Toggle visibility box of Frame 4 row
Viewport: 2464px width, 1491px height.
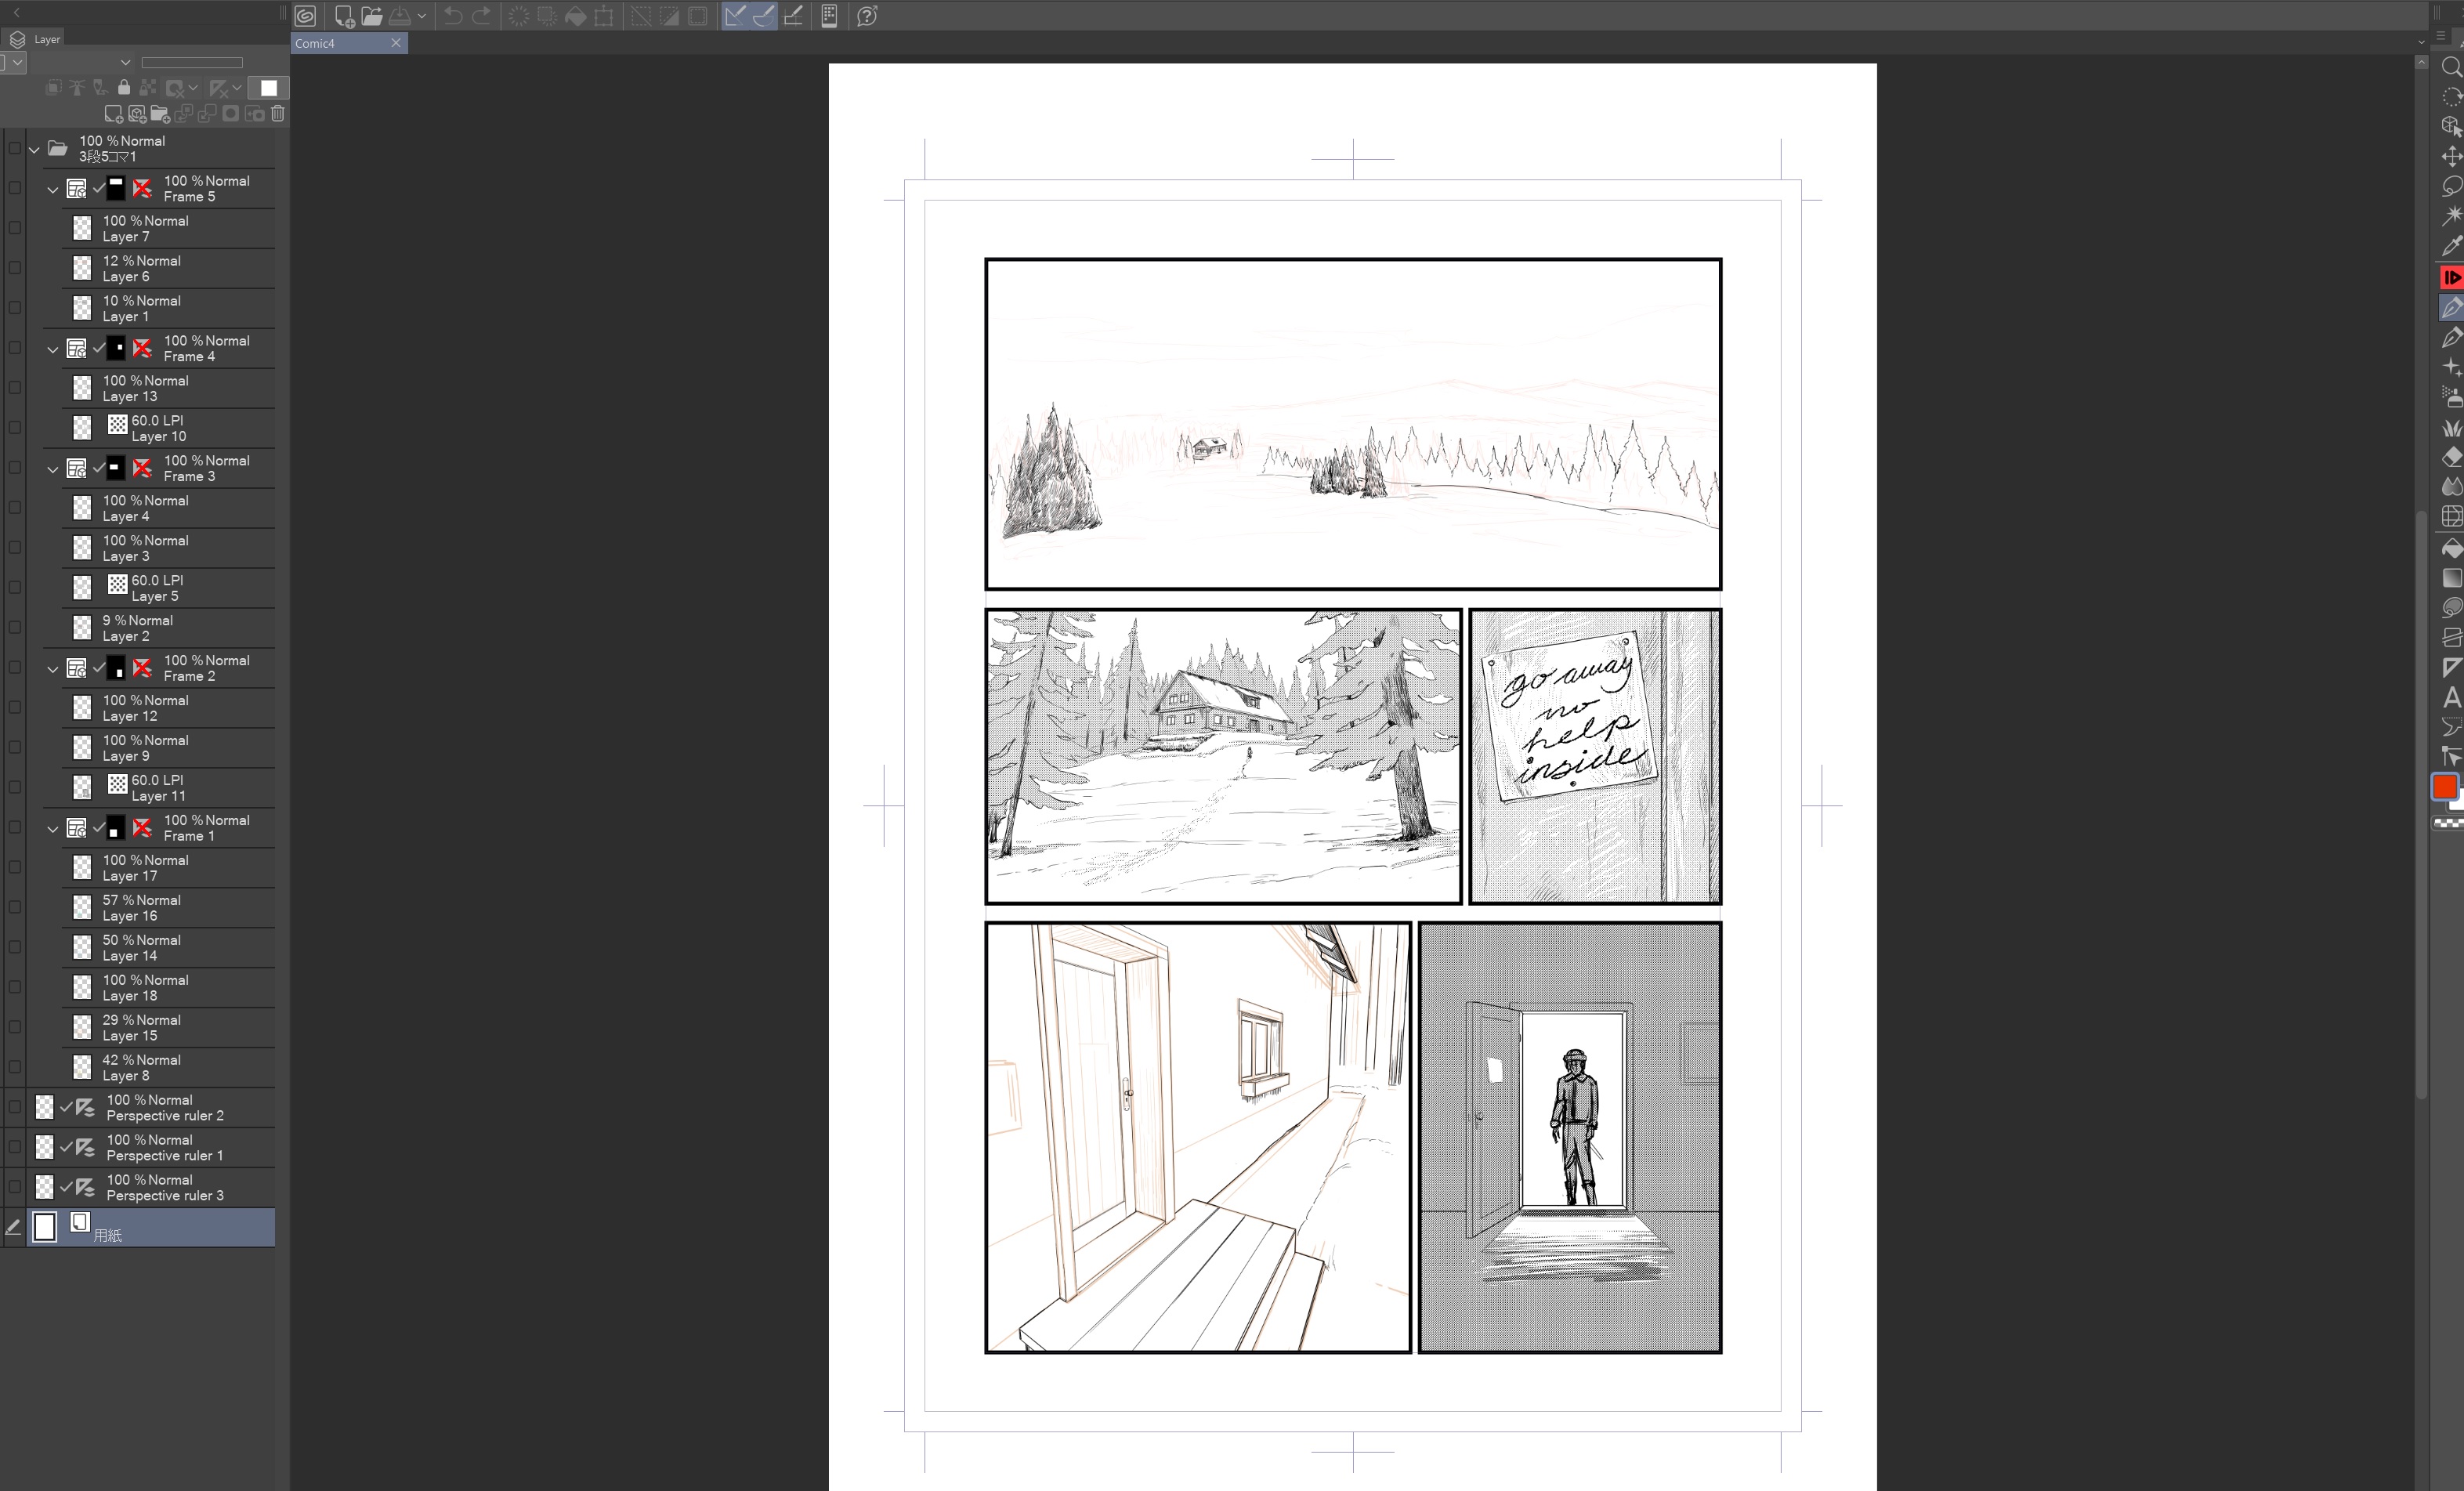click(x=14, y=348)
